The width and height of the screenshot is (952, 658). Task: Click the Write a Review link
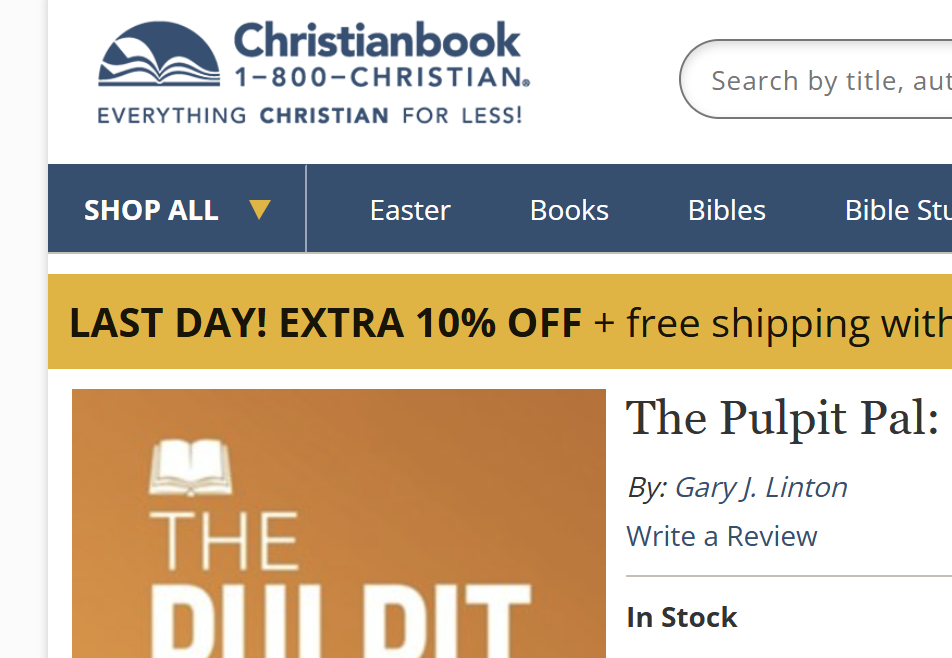722,536
